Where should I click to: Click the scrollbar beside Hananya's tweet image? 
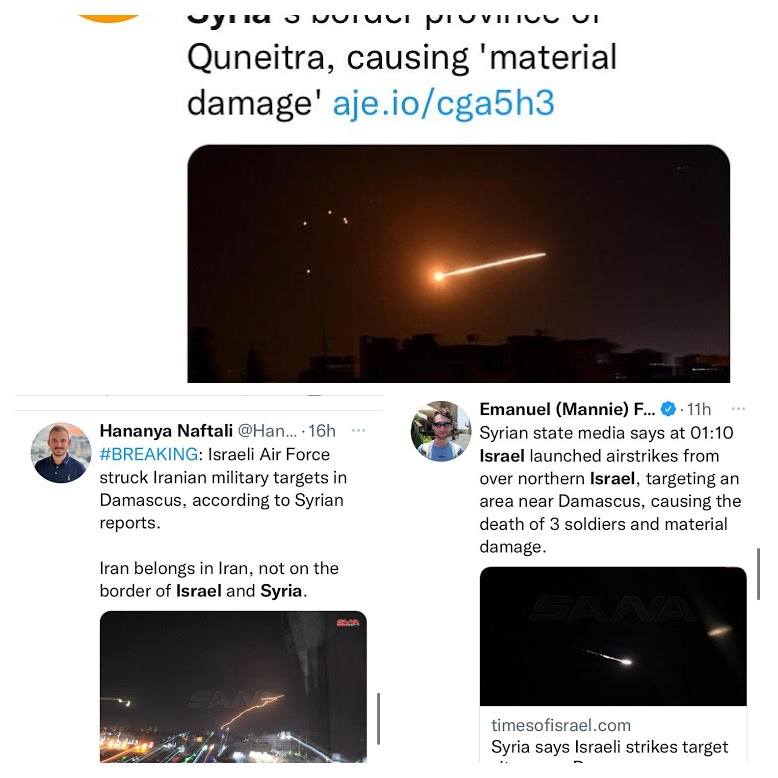pyautogui.click(x=379, y=718)
